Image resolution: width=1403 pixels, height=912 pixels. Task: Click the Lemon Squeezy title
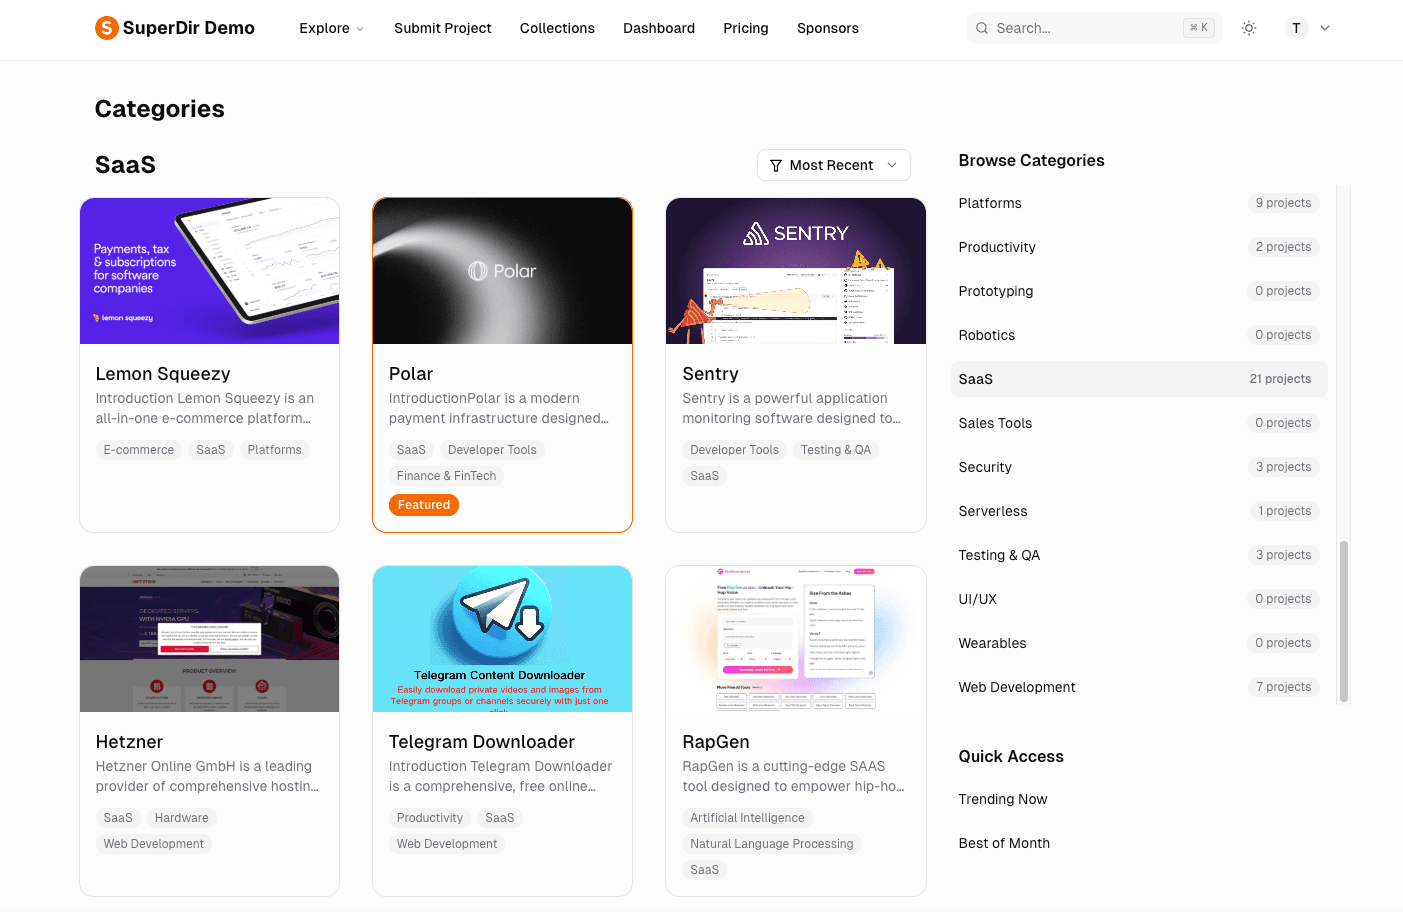click(163, 374)
